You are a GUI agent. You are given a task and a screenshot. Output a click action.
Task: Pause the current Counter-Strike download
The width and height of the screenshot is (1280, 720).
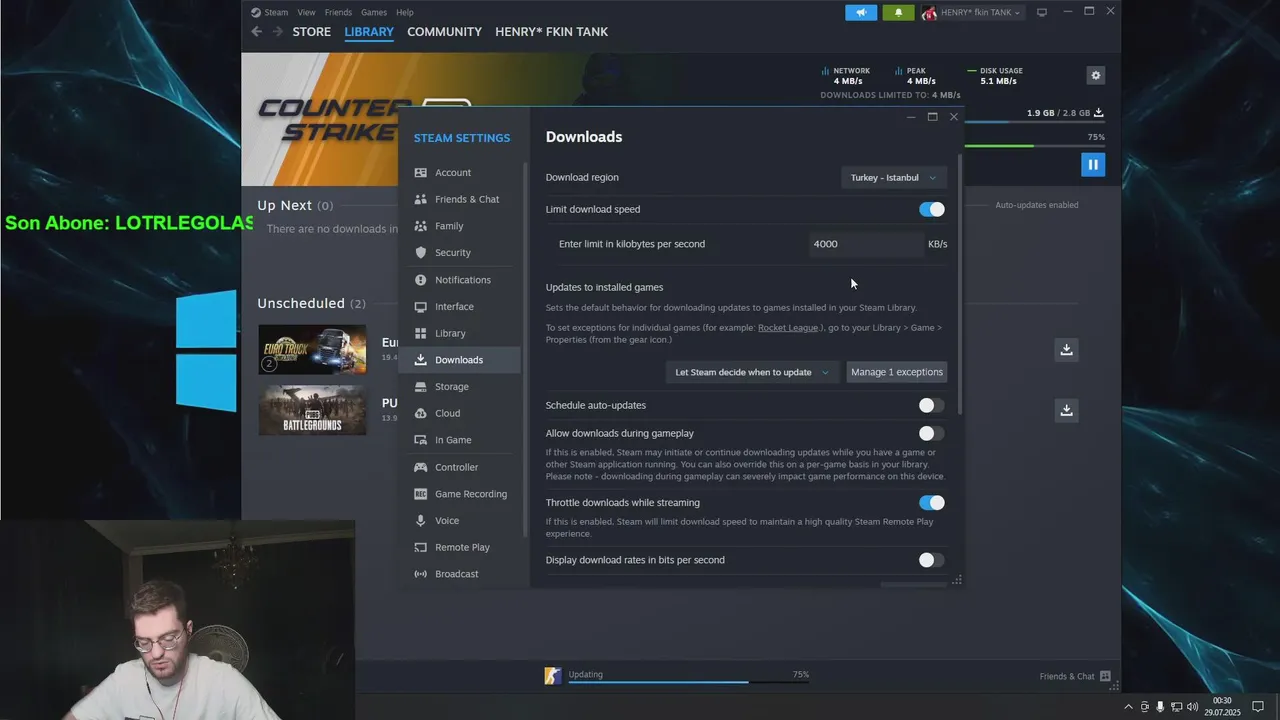(x=1093, y=164)
